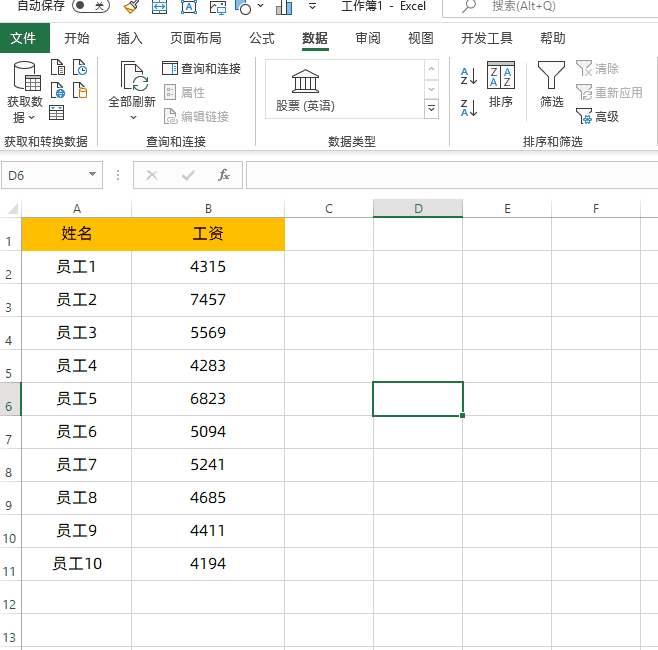Click the shapes icon in quick access toolbar
The image size is (658, 650).
tap(243, 7)
